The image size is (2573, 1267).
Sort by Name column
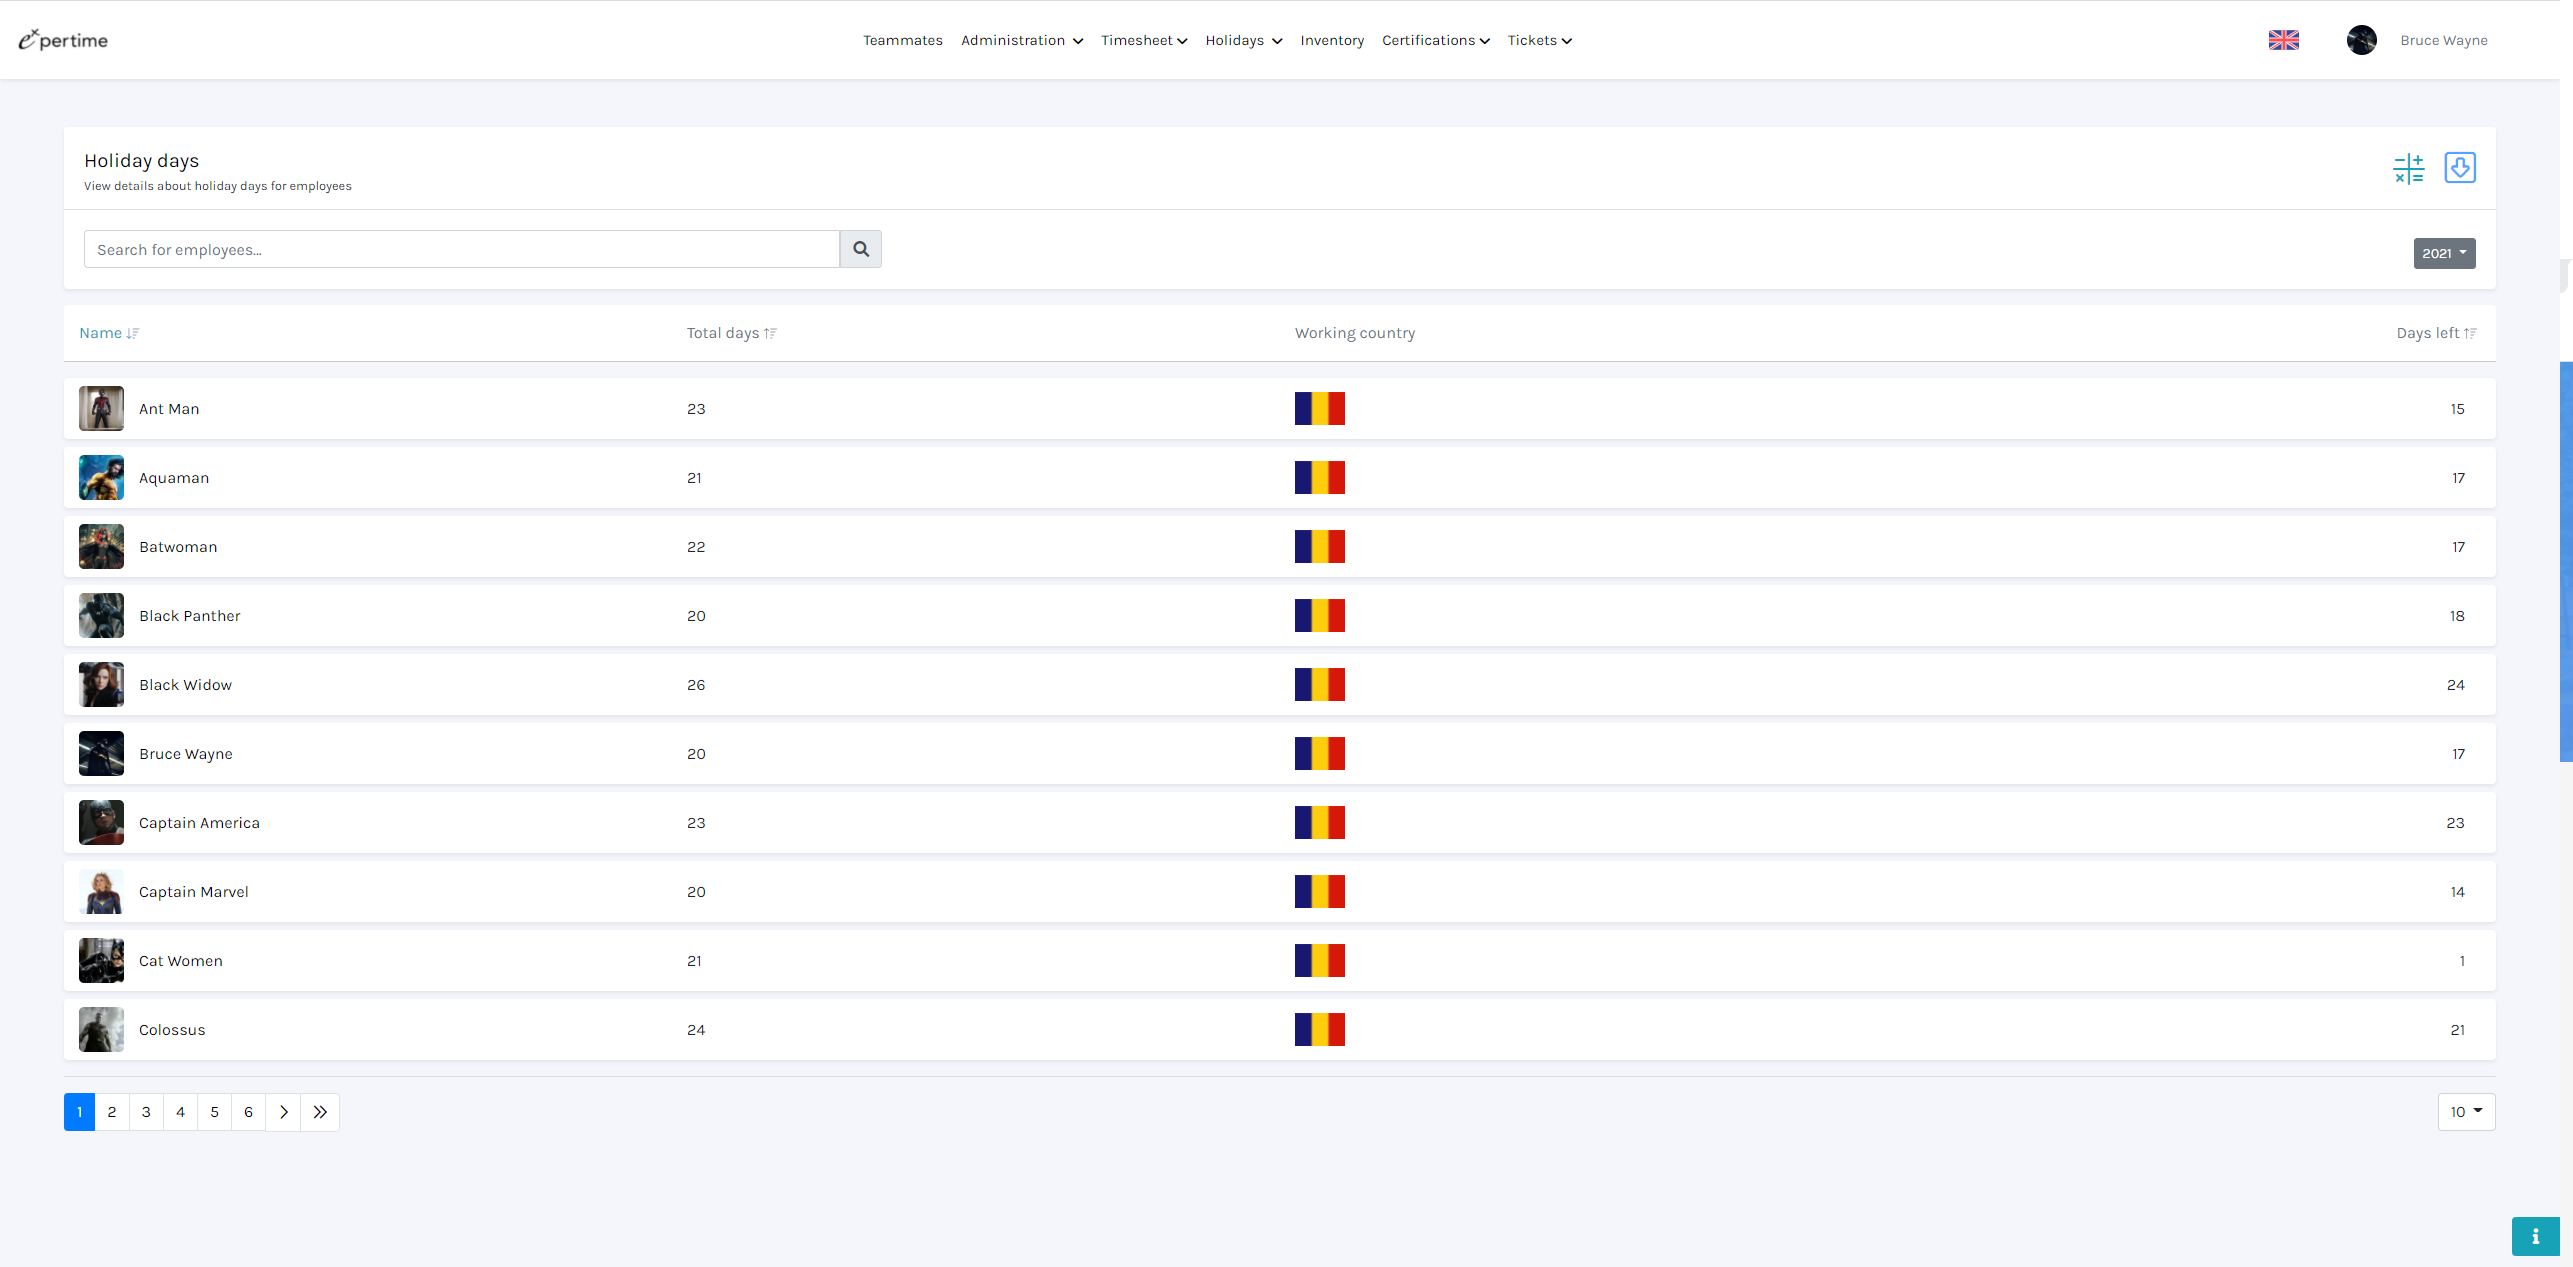[109, 333]
